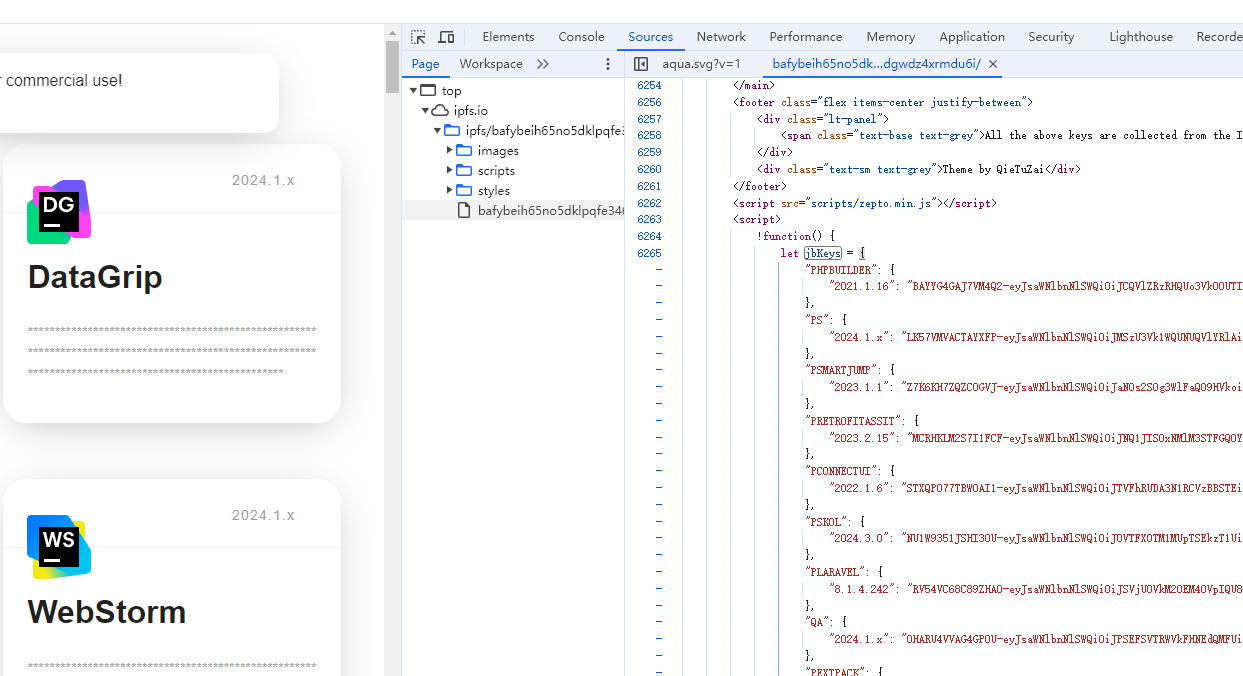This screenshot has height=676, width=1243.
Task: Collapse the top frame node
Action: click(x=413, y=90)
